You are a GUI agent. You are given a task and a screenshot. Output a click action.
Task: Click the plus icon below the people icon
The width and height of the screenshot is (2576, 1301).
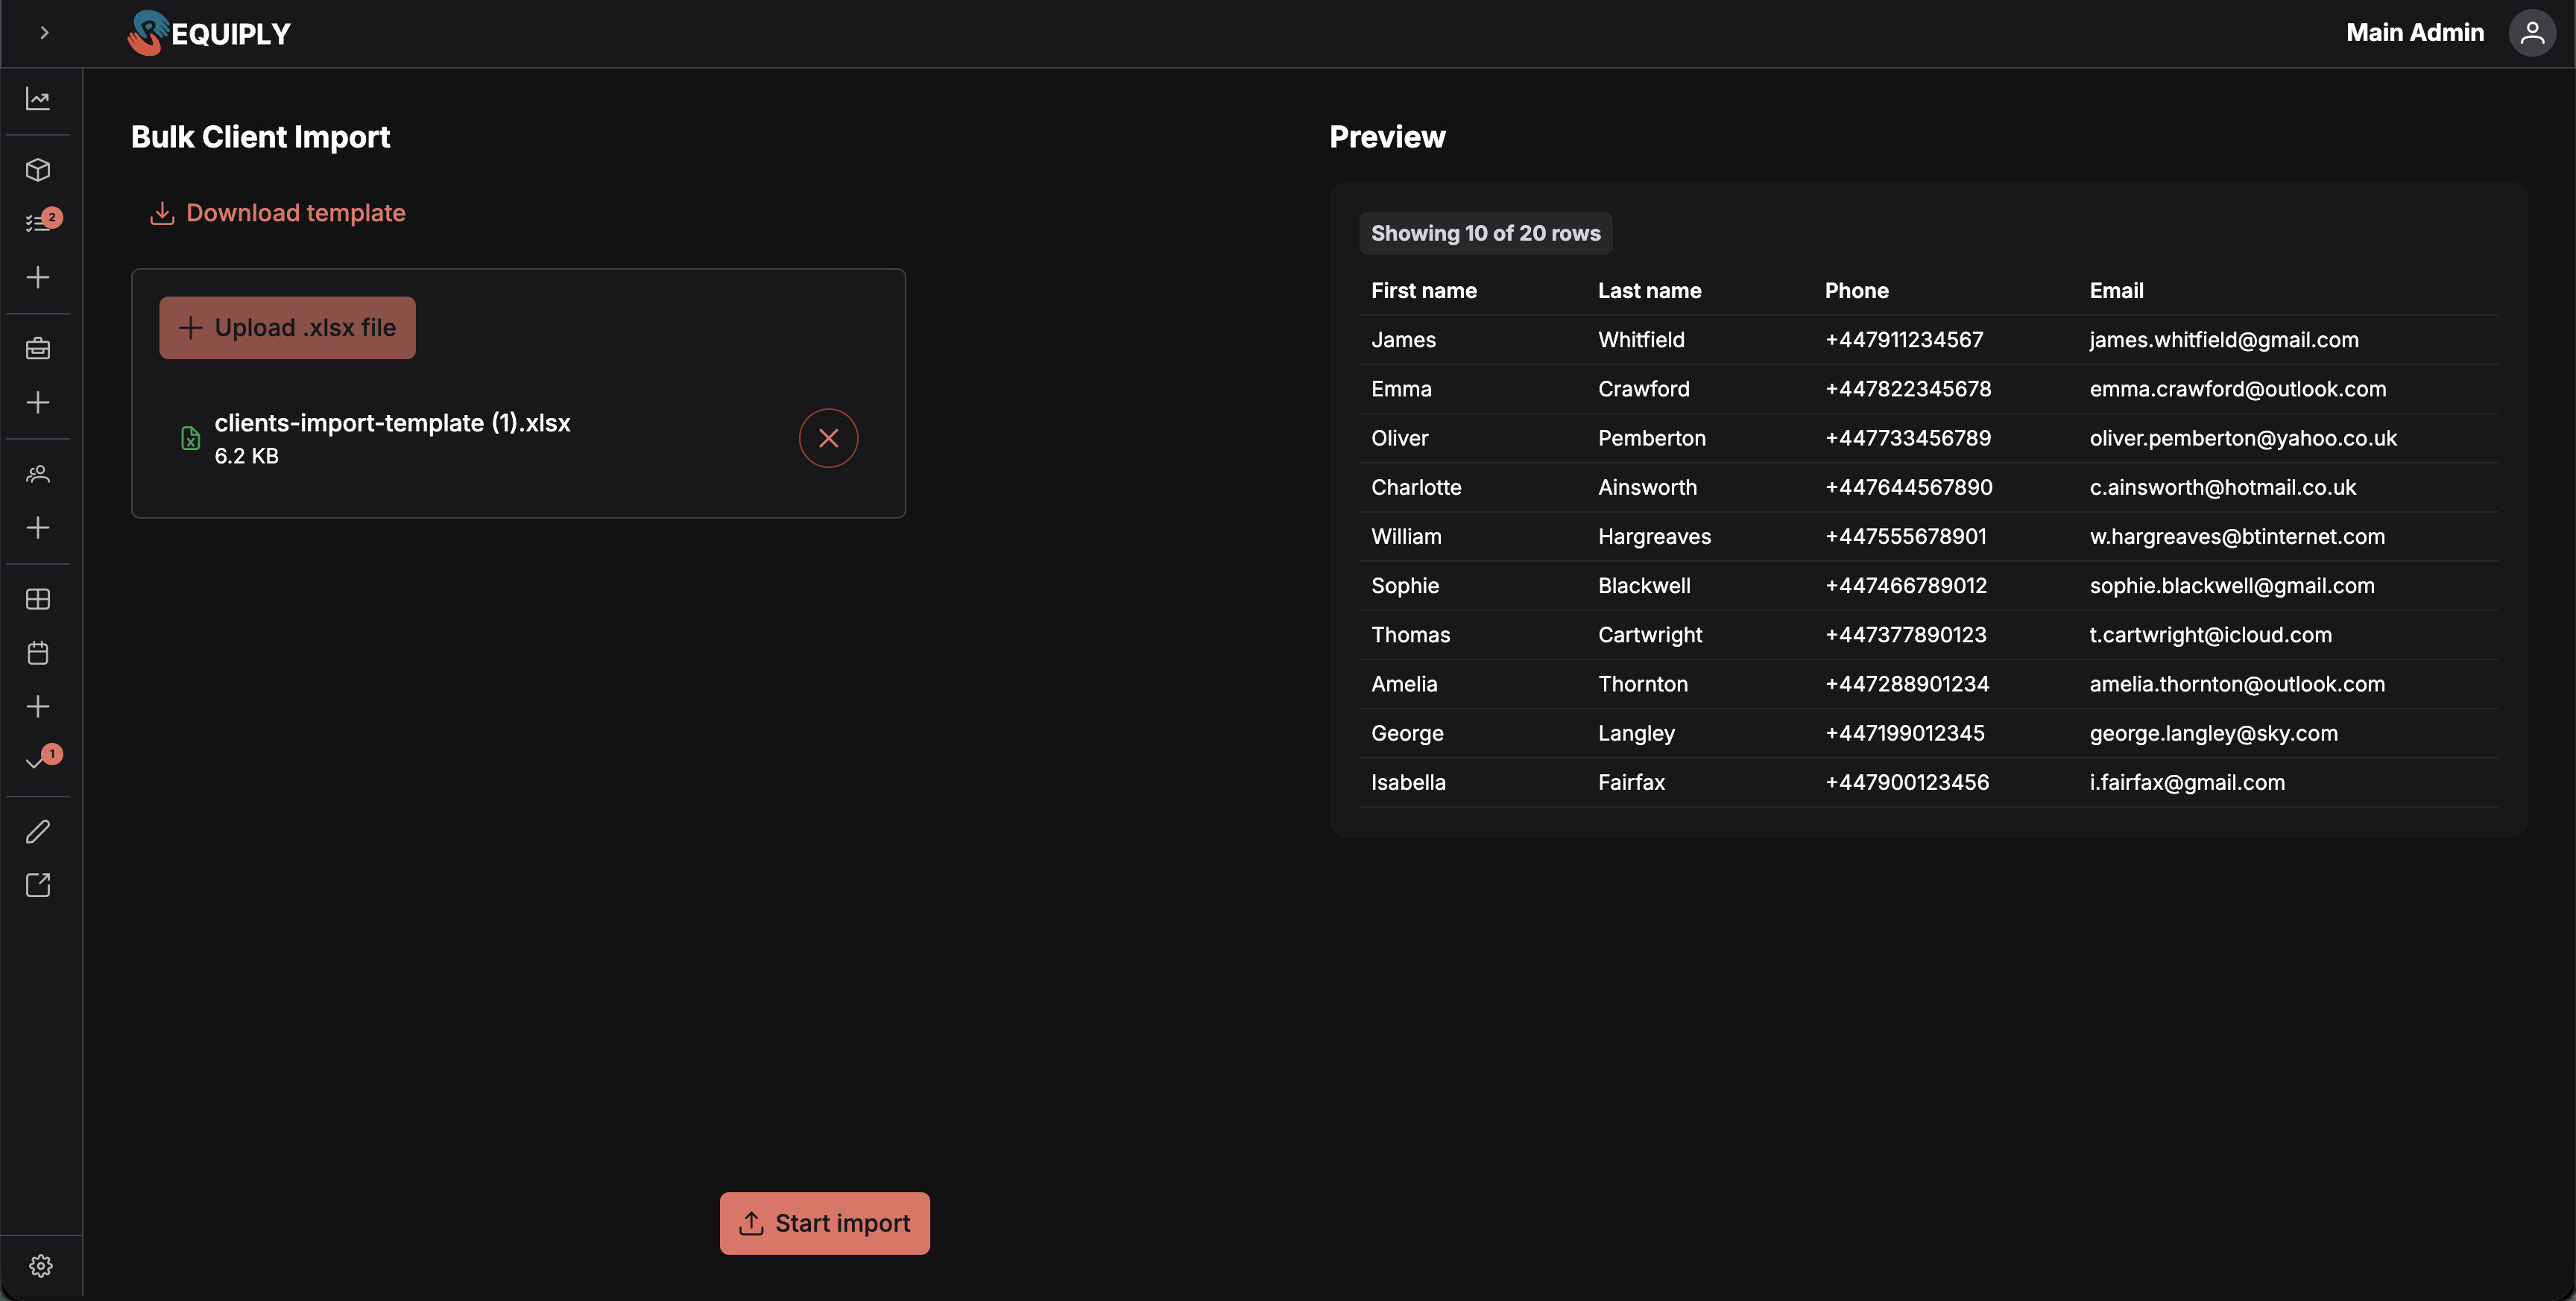tap(38, 527)
